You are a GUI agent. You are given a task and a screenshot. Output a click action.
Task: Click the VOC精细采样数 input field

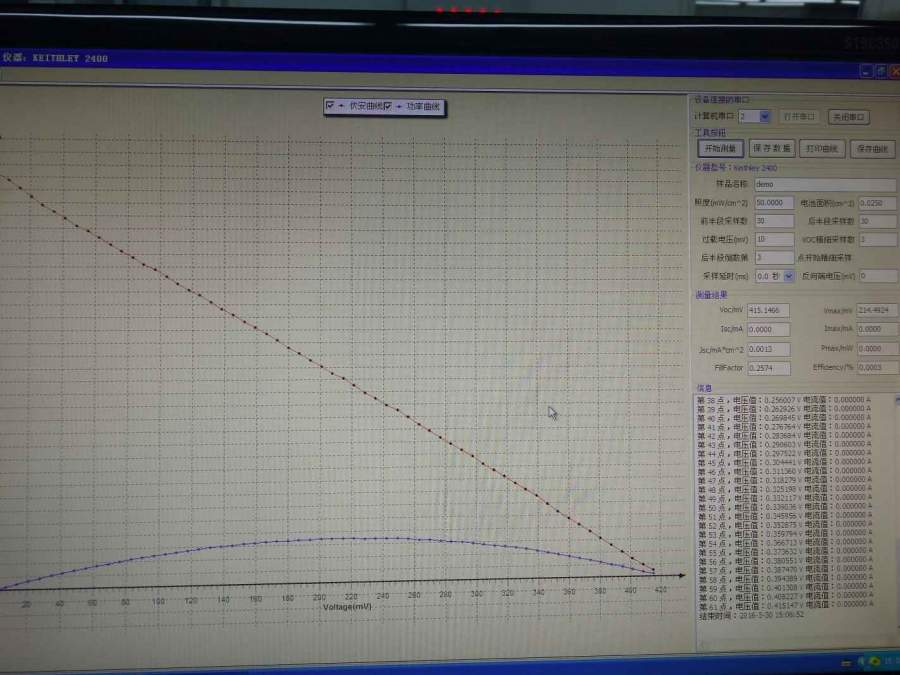(878, 239)
